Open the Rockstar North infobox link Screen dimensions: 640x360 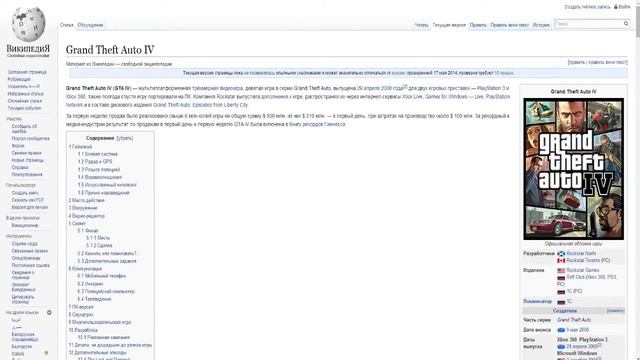(x=581, y=253)
